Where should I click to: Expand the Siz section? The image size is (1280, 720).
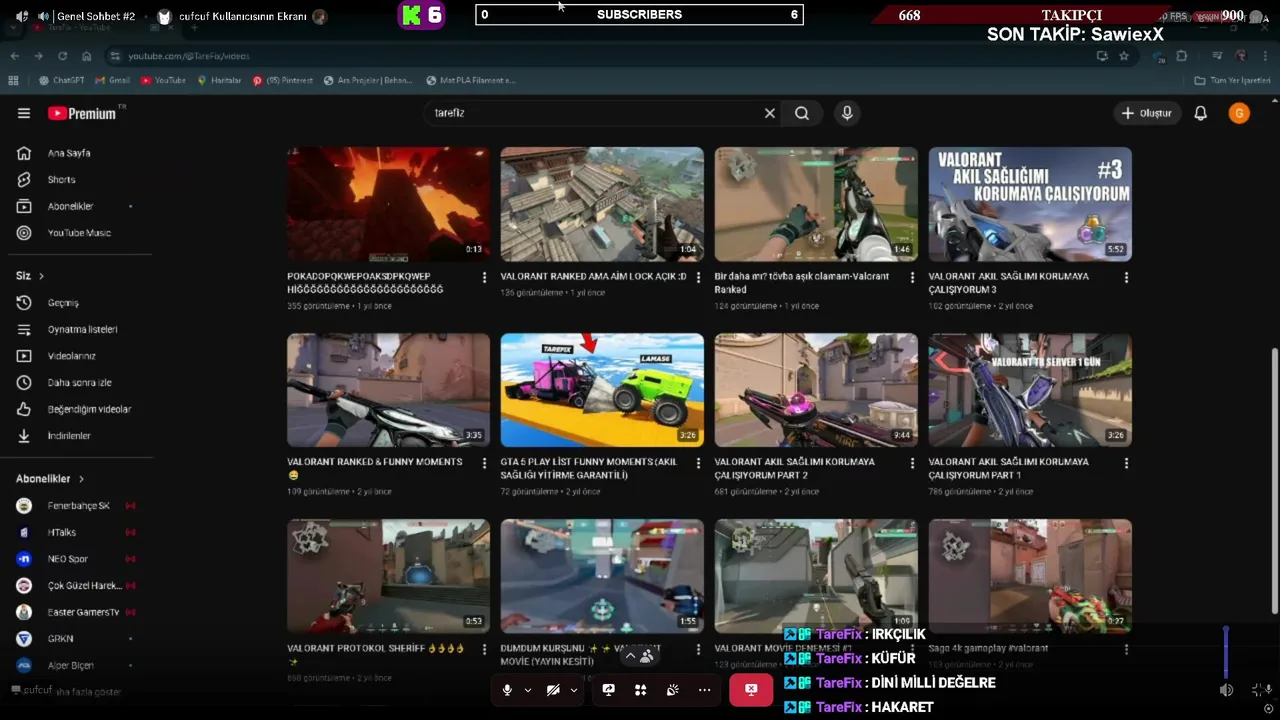click(30, 276)
